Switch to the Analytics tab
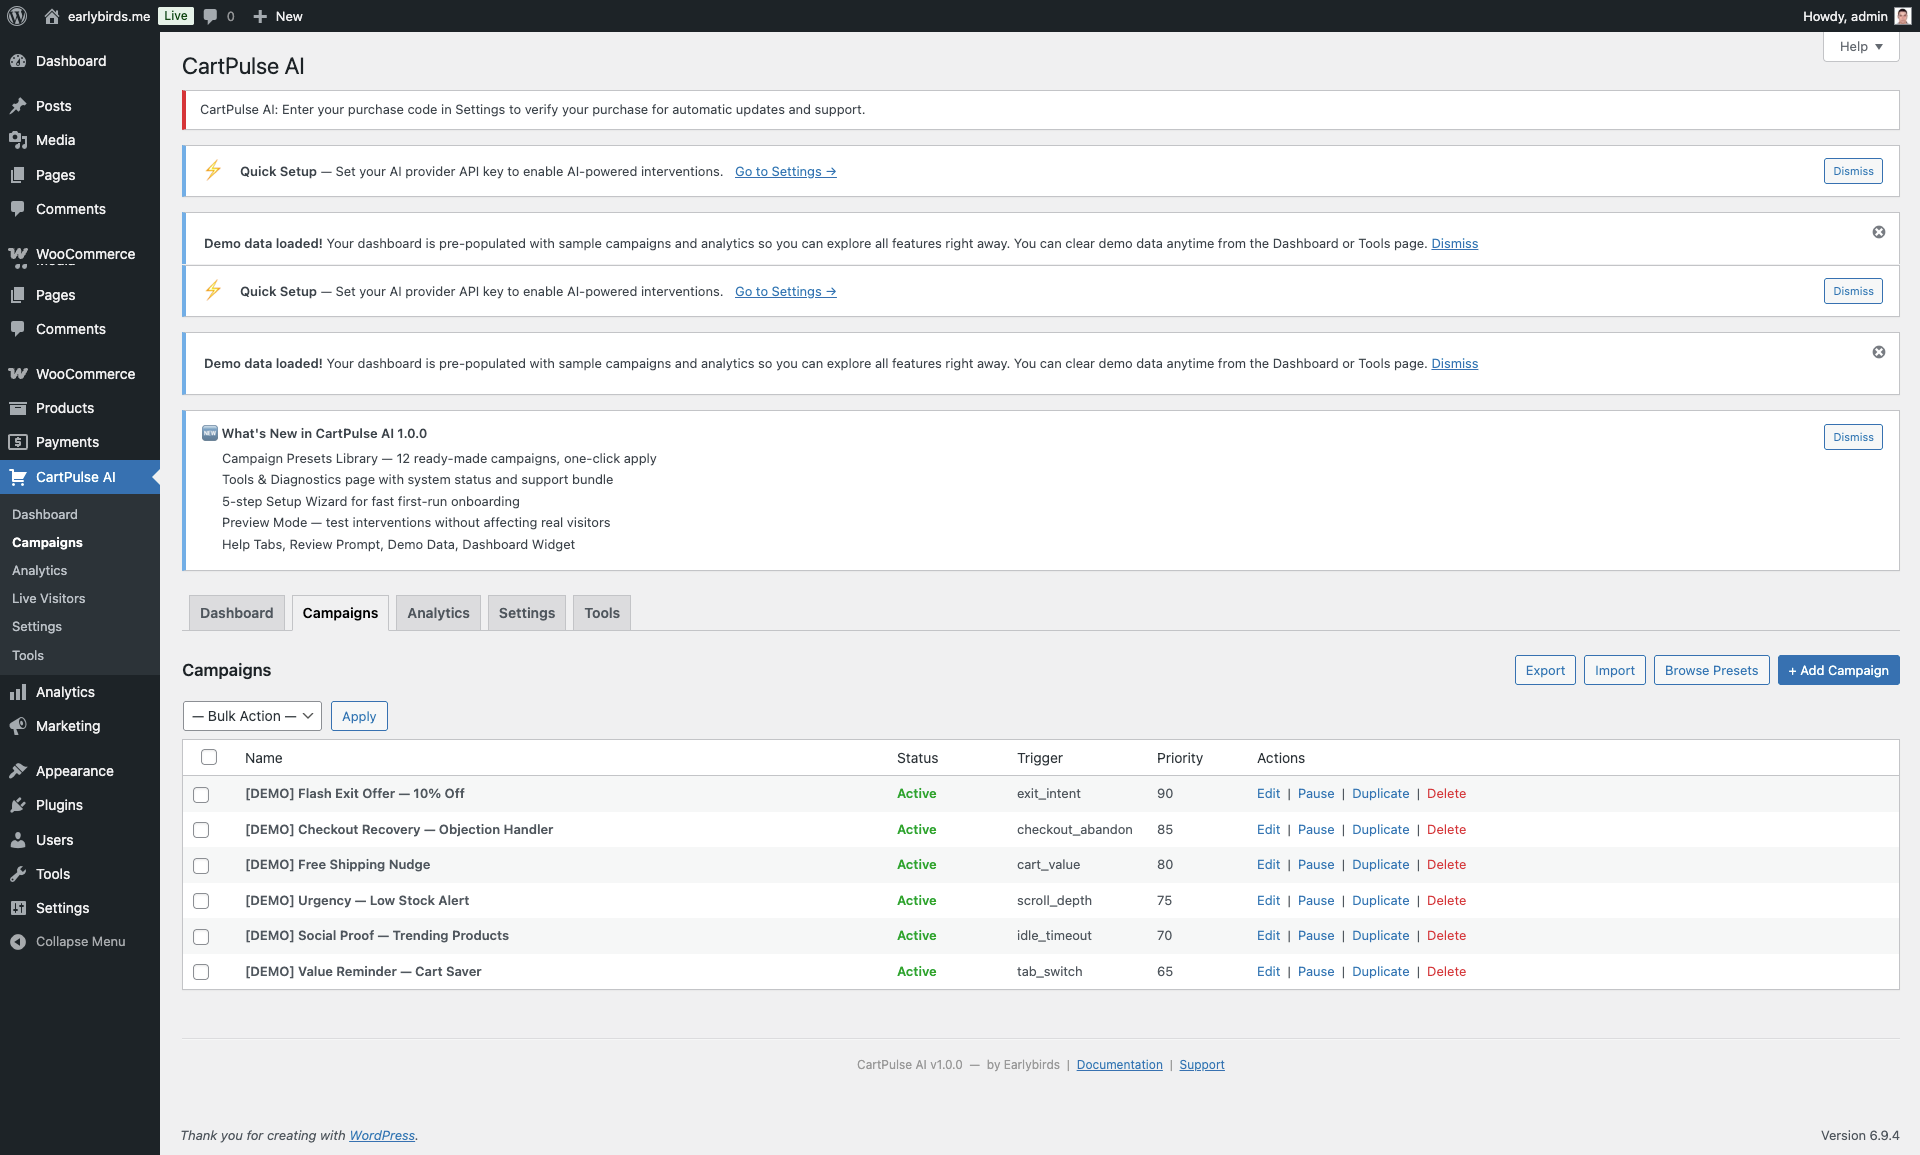Image resolution: width=1920 pixels, height=1155 pixels. coord(438,613)
